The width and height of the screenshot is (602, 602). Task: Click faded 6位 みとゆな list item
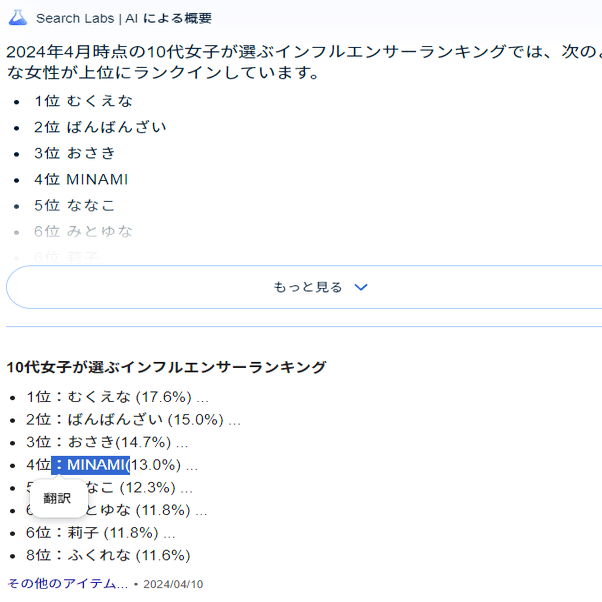(x=83, y=232)
